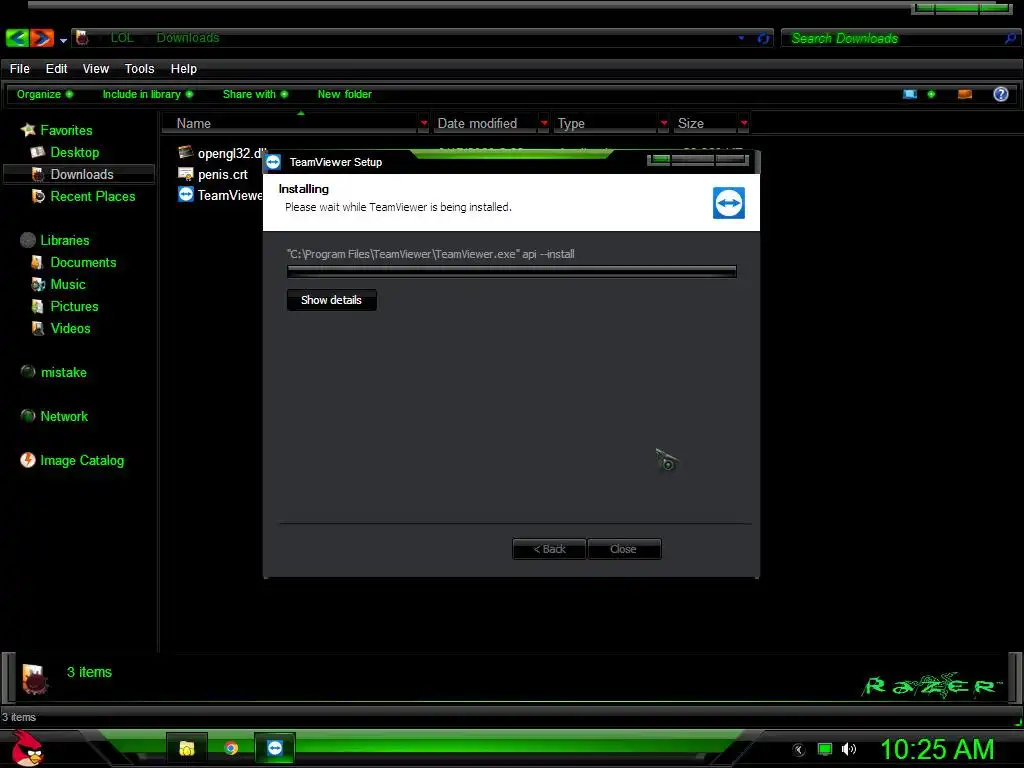This screenshot has width=1024, height=768.
Task: Select the LOL breadcrumb in address bar
Action: 122,38
